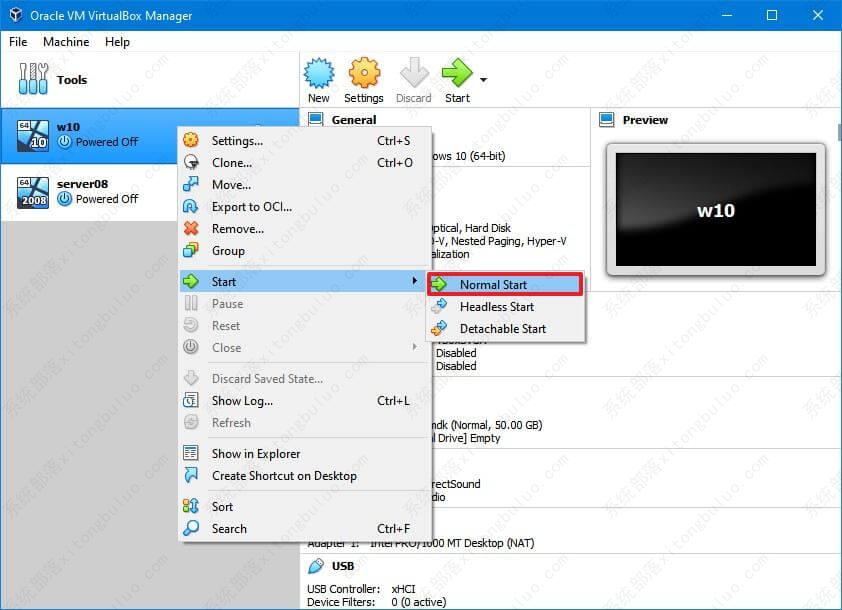Image resolution: width=842 pixels, height=610 pixels.
Task: Click the Remove... red X entry
Action: [238, 229]
